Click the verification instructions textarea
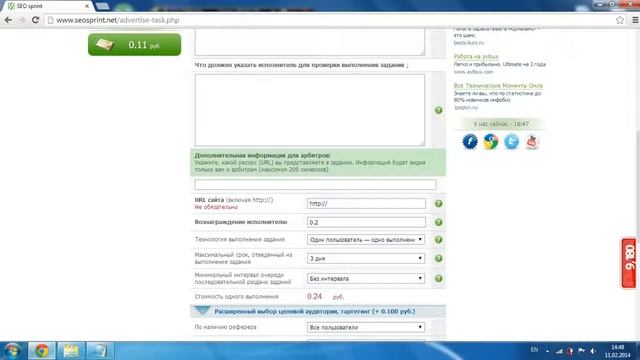 click(310, 110)
